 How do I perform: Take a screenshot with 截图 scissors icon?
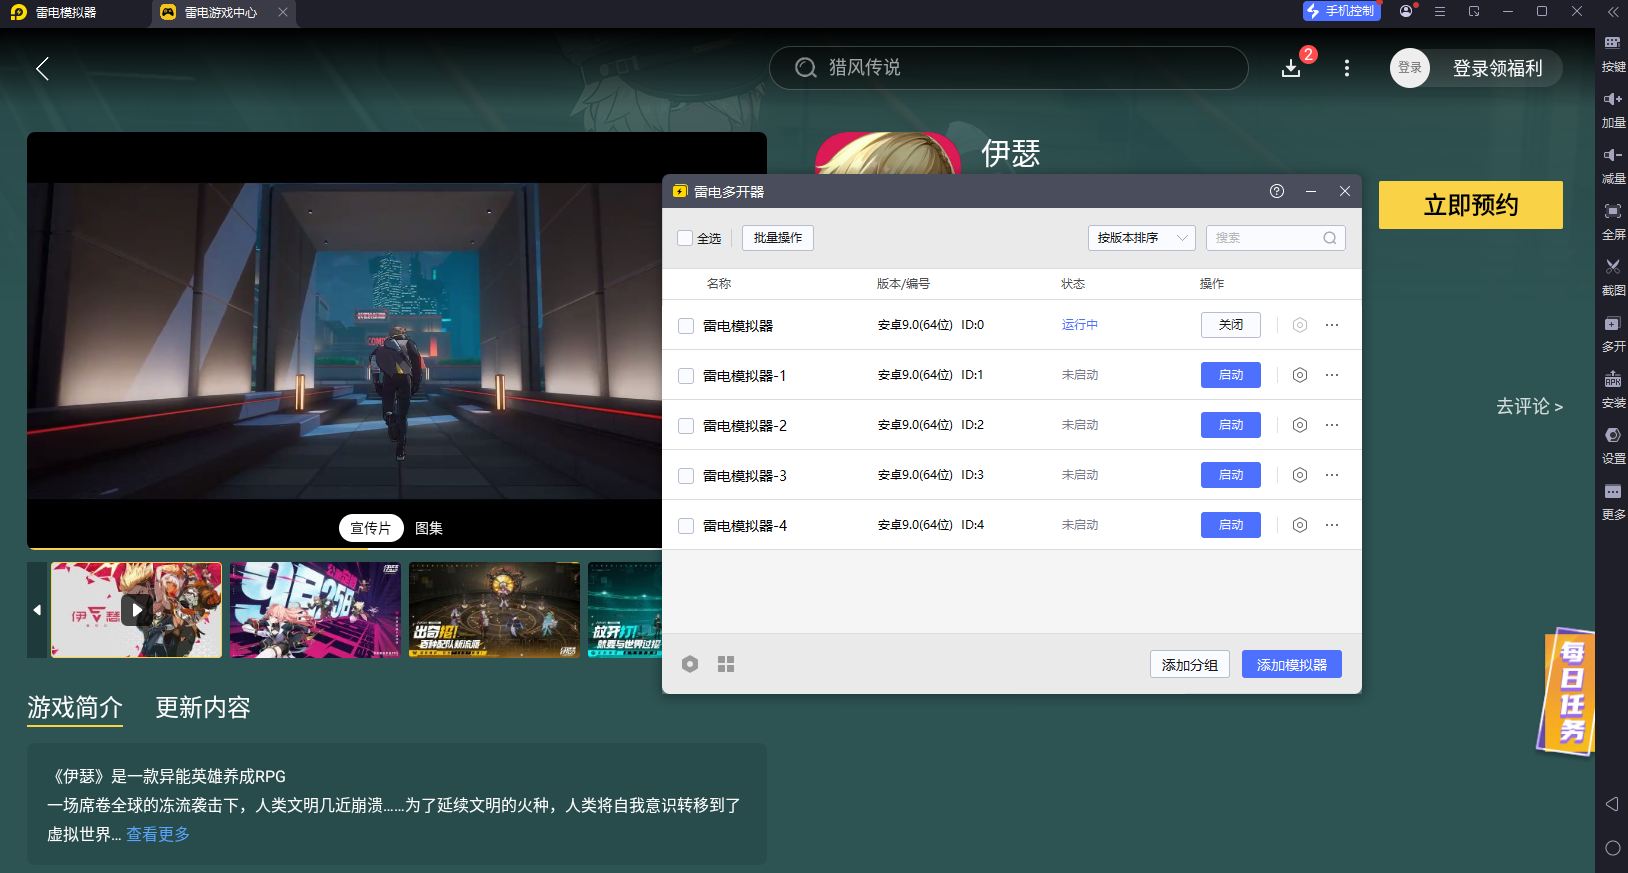pyautogui.click(x=1612, y=278)
